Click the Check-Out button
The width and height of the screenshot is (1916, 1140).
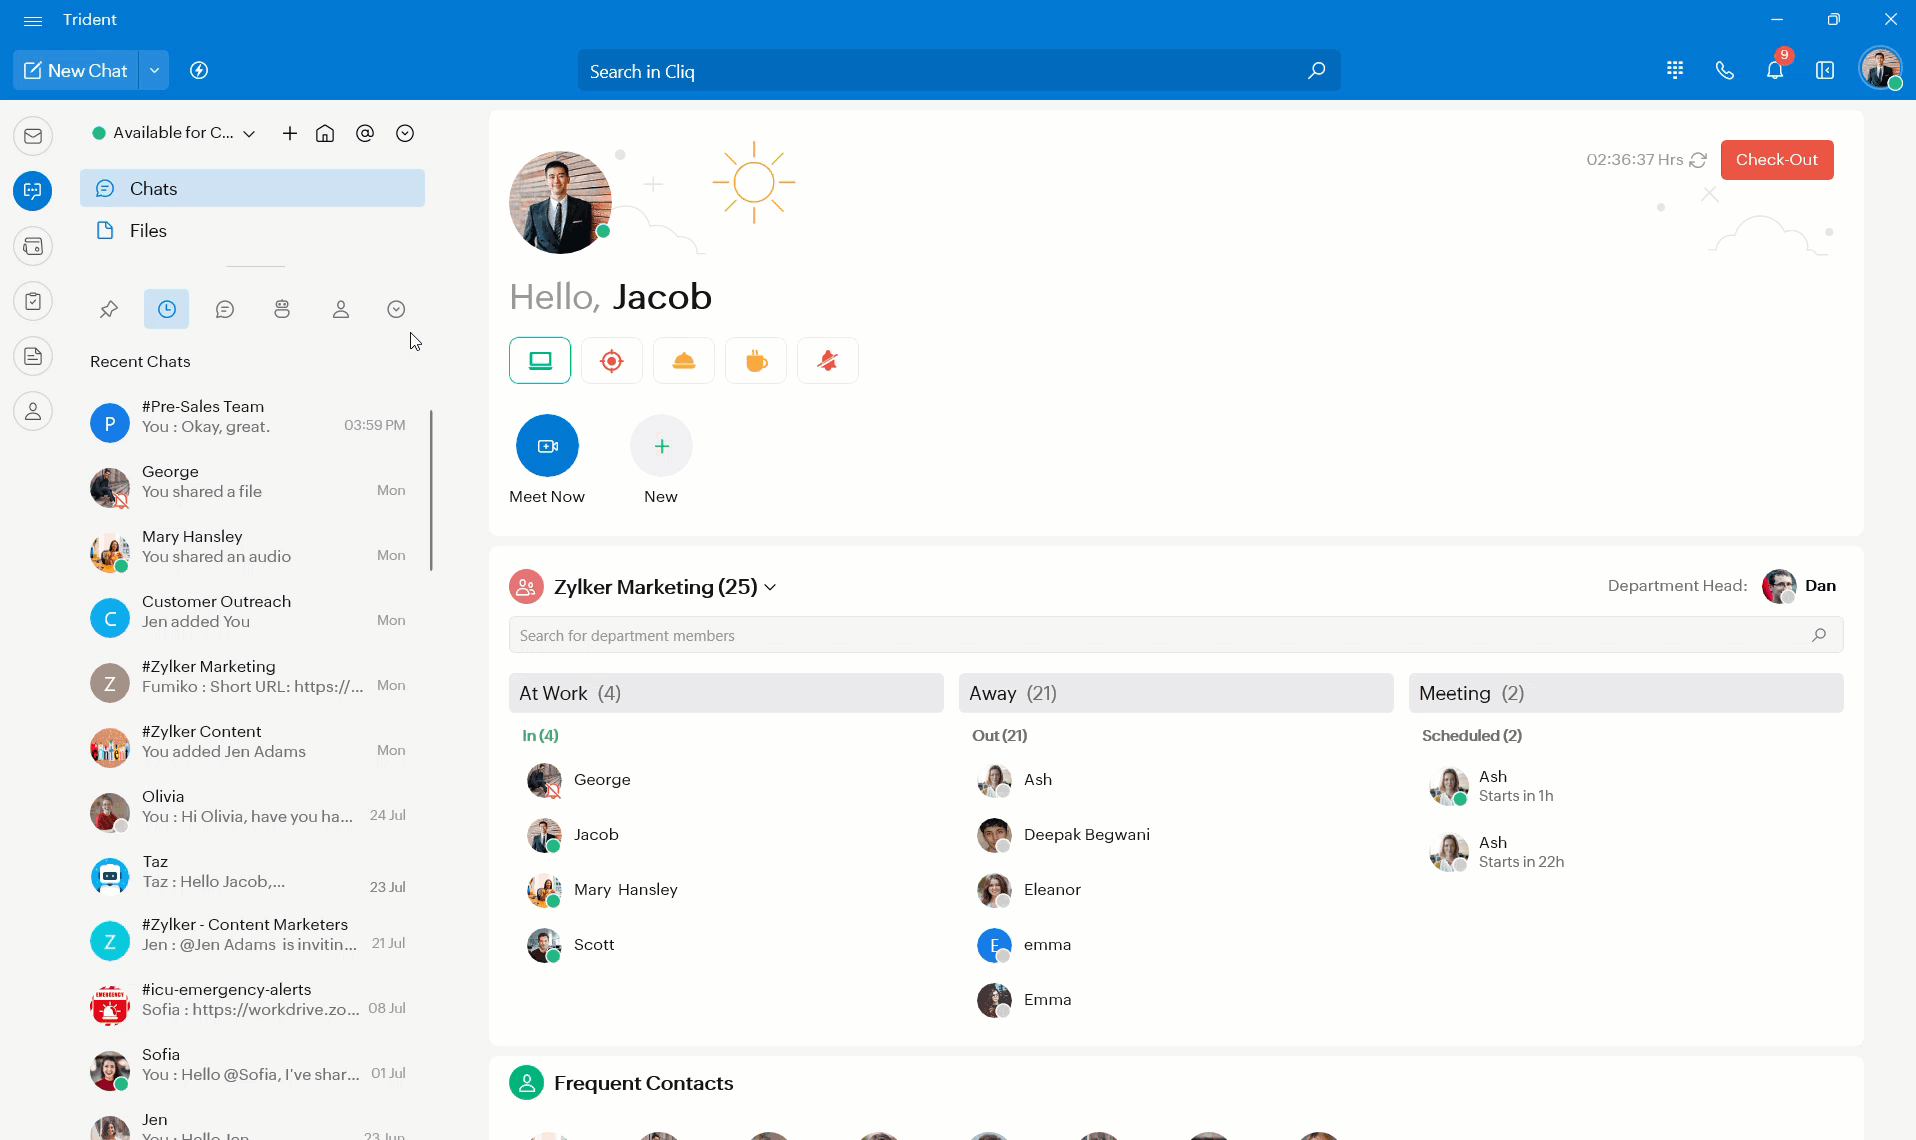(x=1777, y=160)
